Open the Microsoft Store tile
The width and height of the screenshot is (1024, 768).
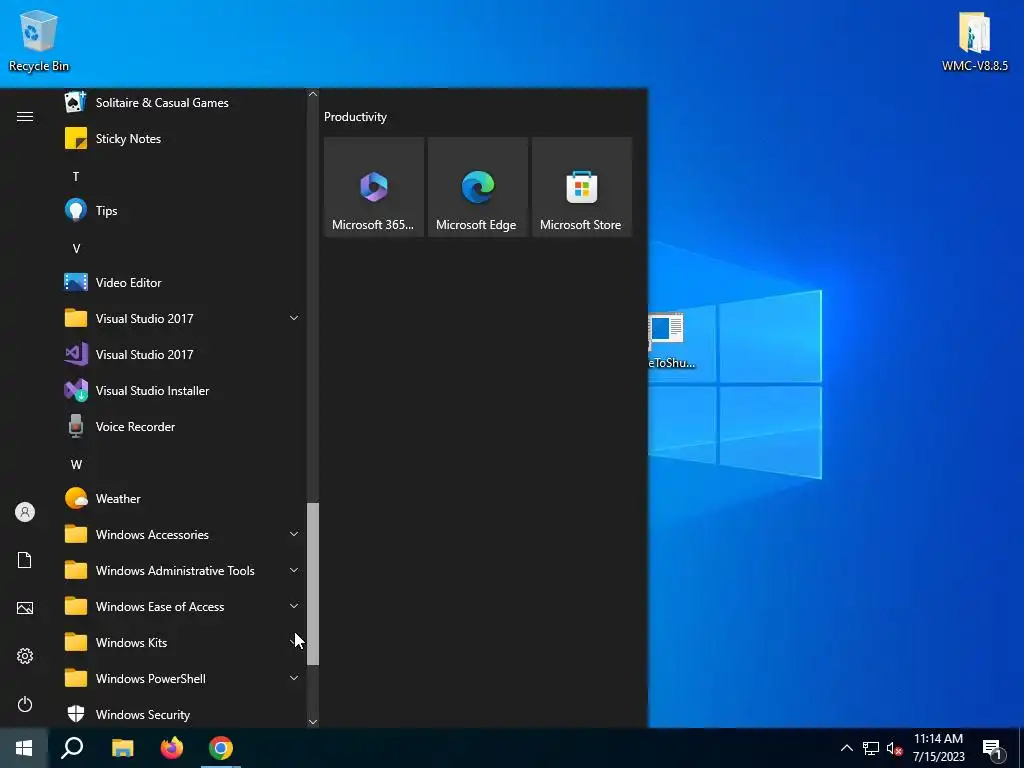(581, 187)
